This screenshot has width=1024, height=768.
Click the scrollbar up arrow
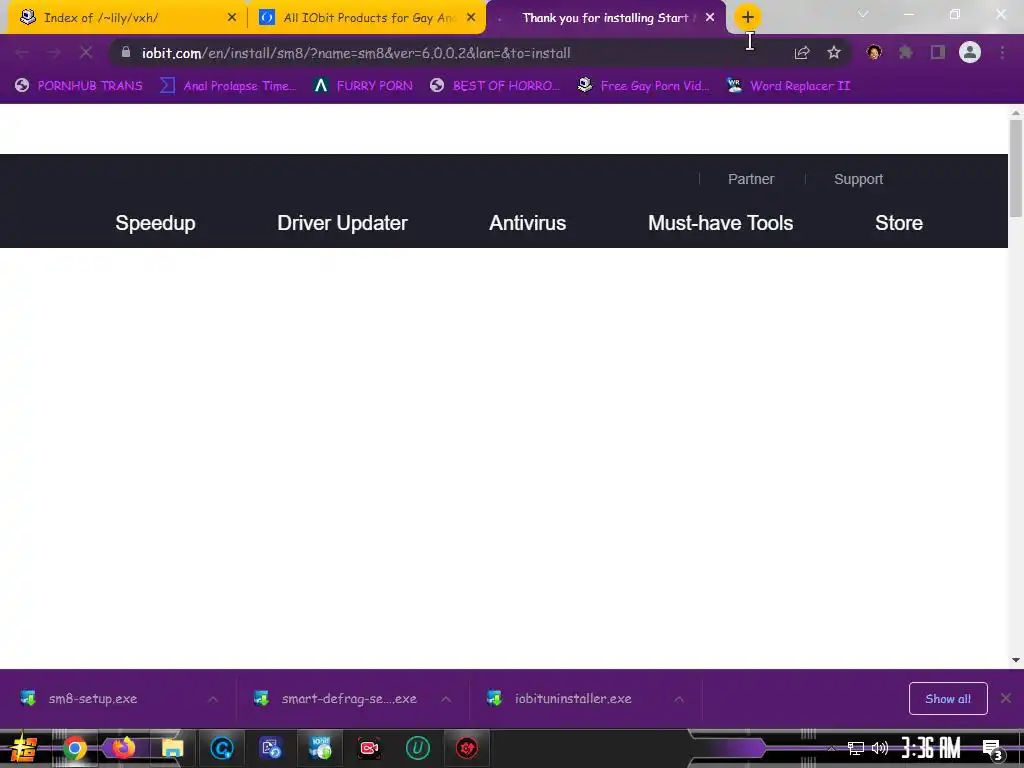pos(1016,112)
